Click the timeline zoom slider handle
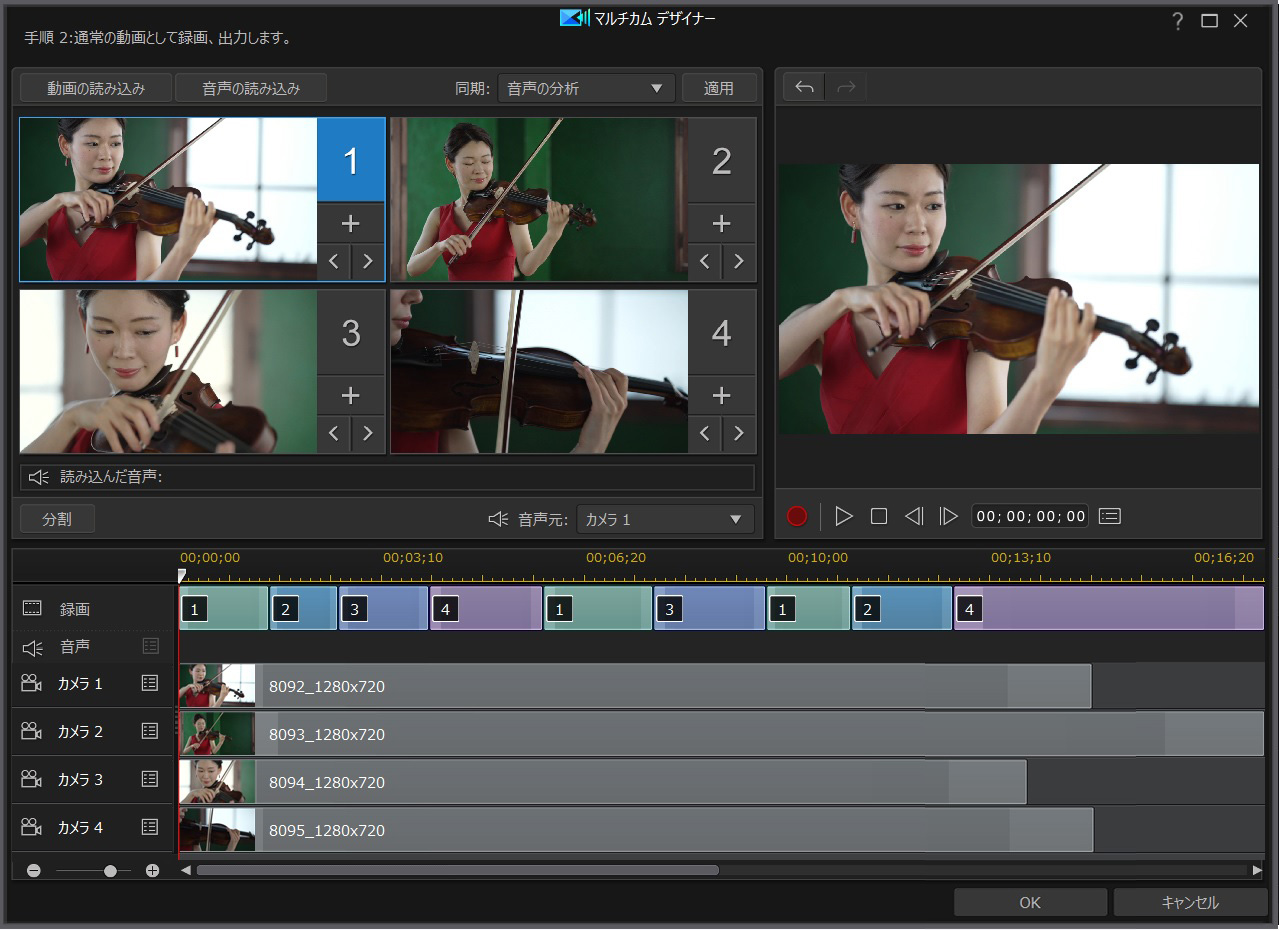The image size is (1279, 930). click(110, 871)
